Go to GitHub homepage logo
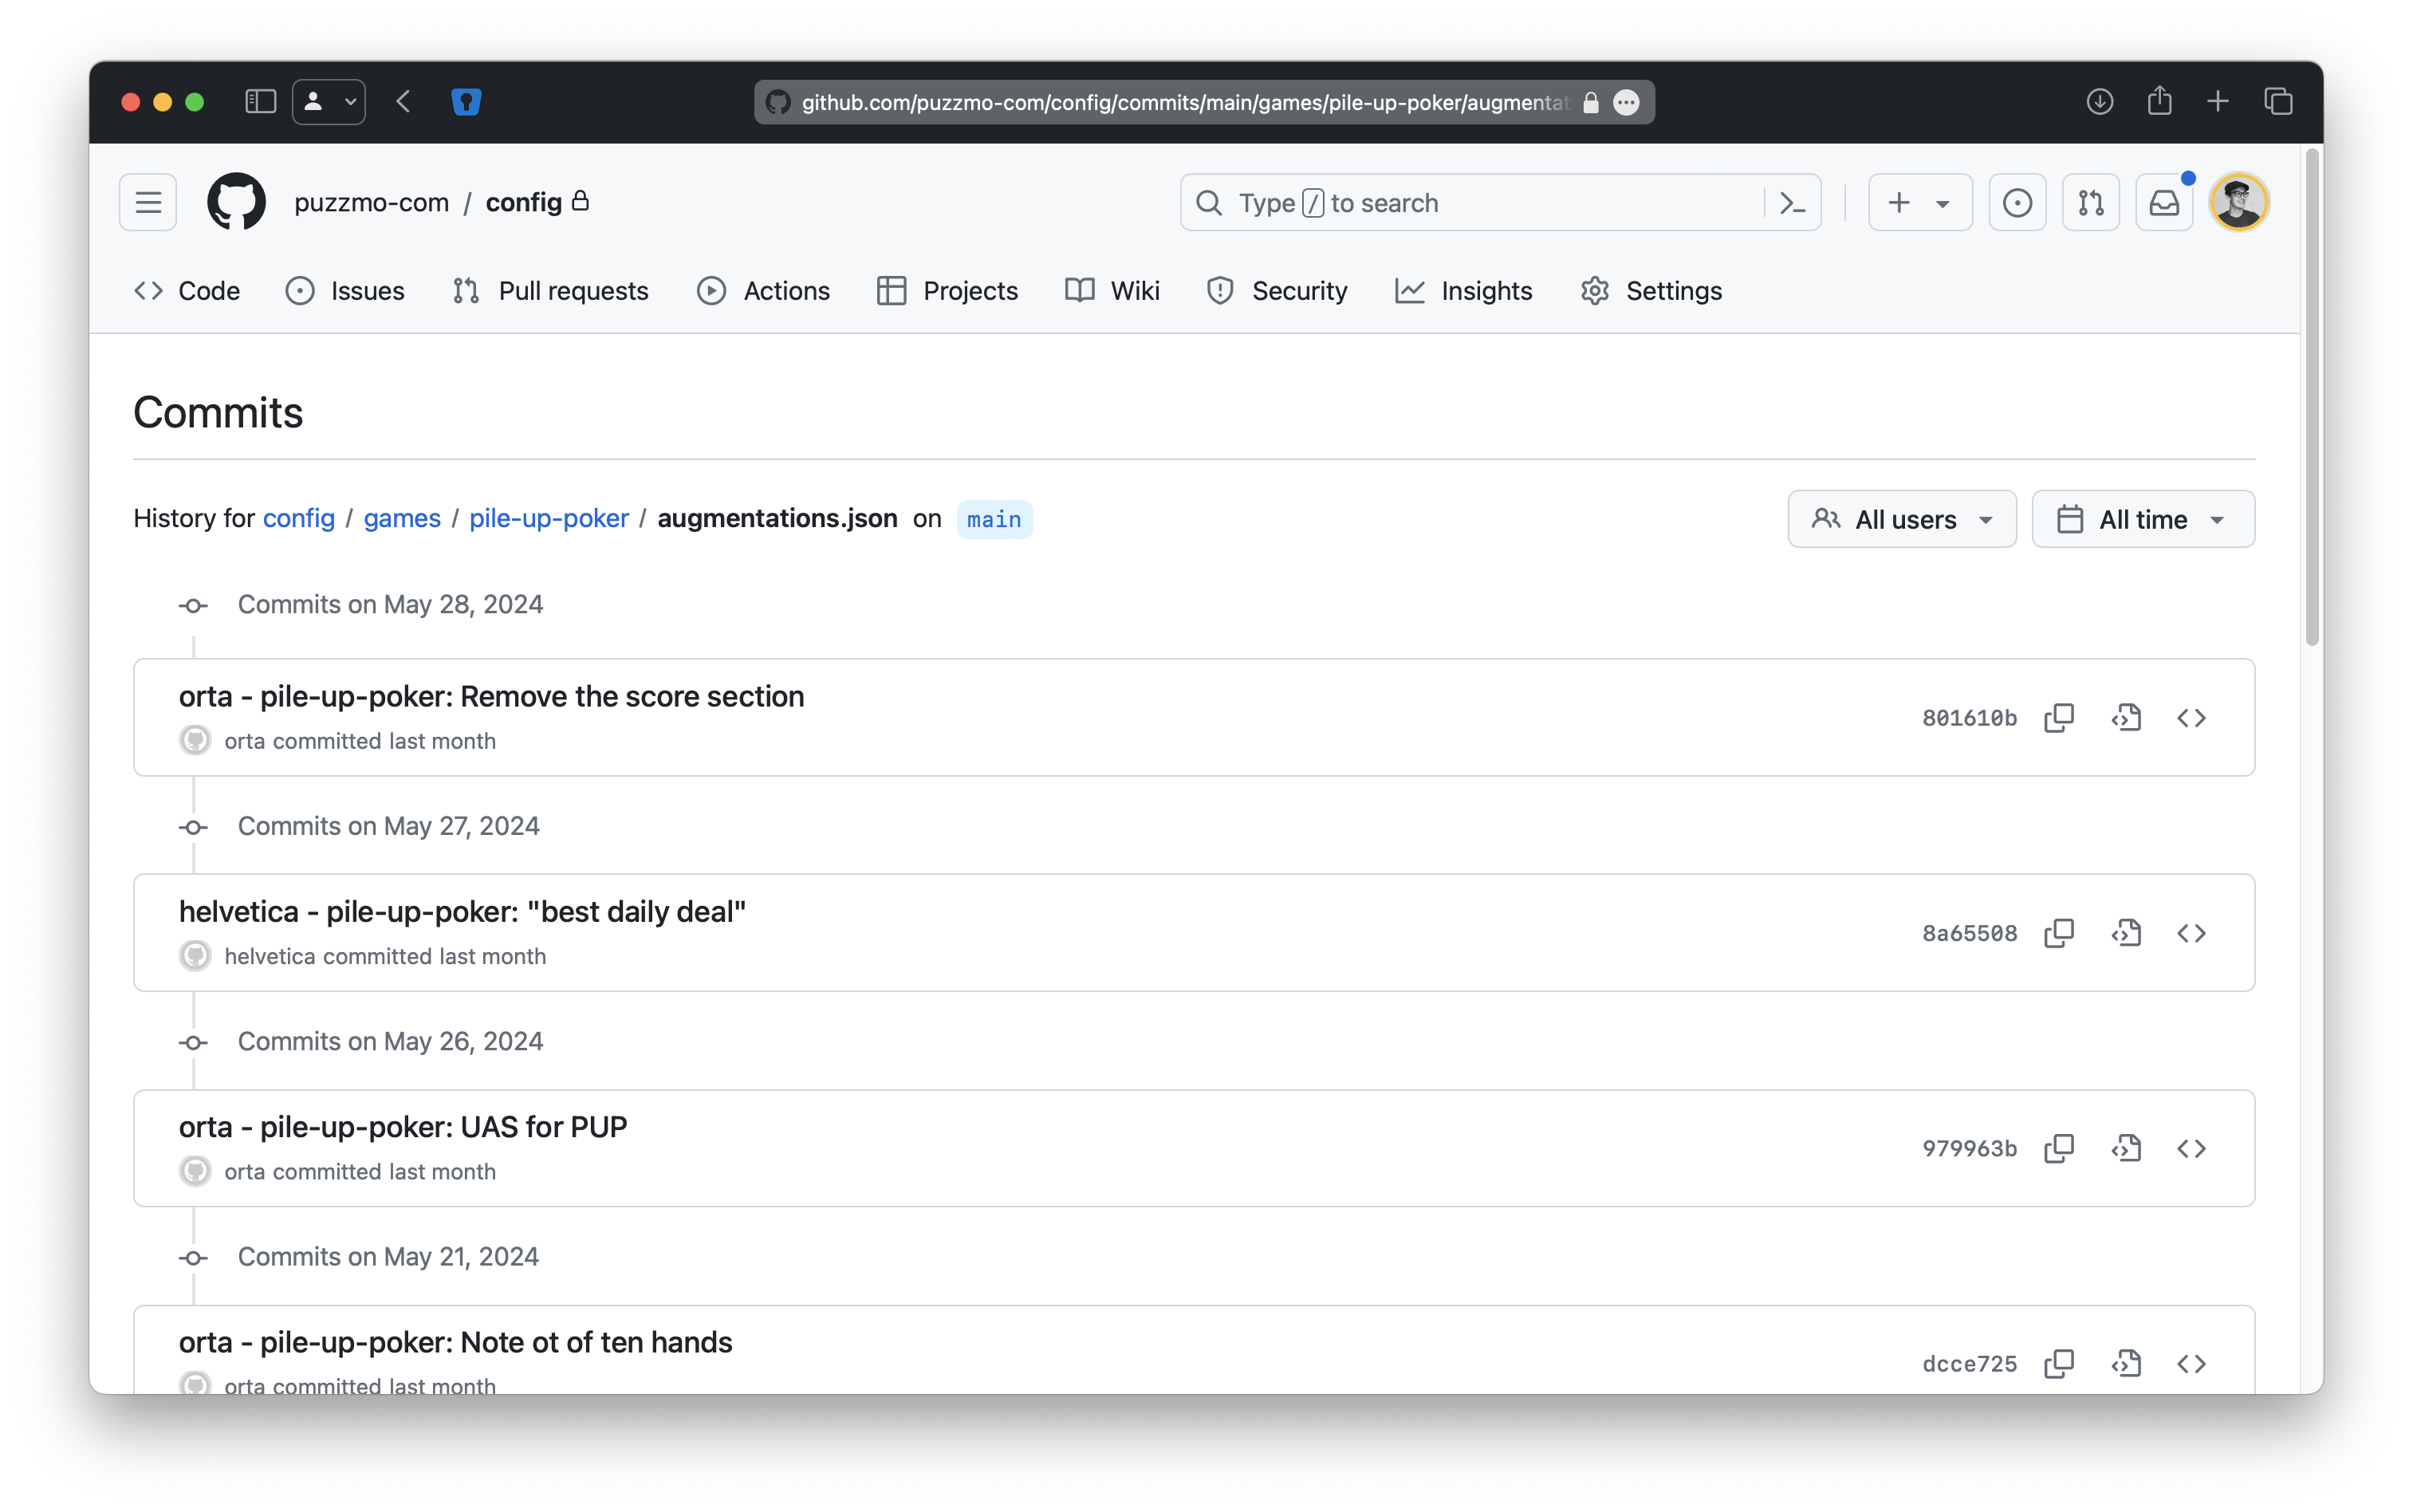 236,203
